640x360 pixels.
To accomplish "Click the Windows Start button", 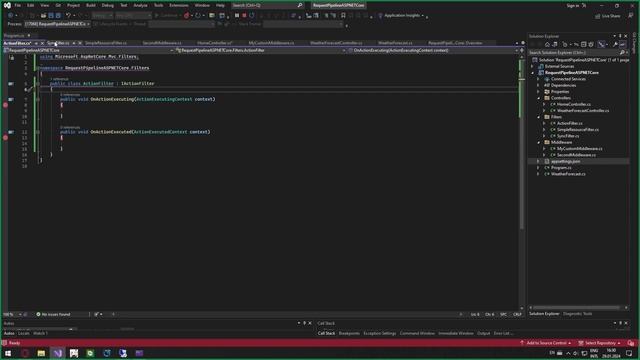I will tap(8, 353).
